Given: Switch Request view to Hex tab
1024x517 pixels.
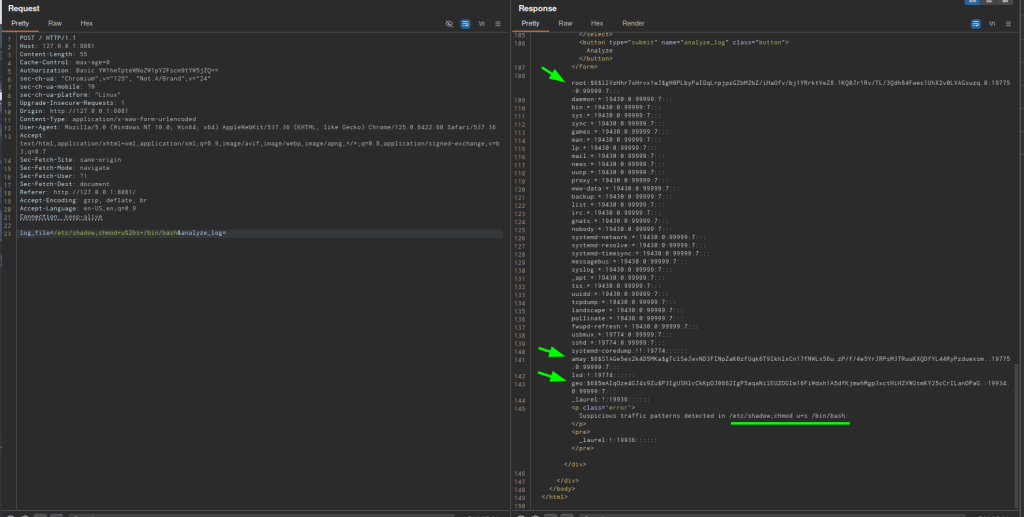Looking at the screenshot, I should (87, 22).
